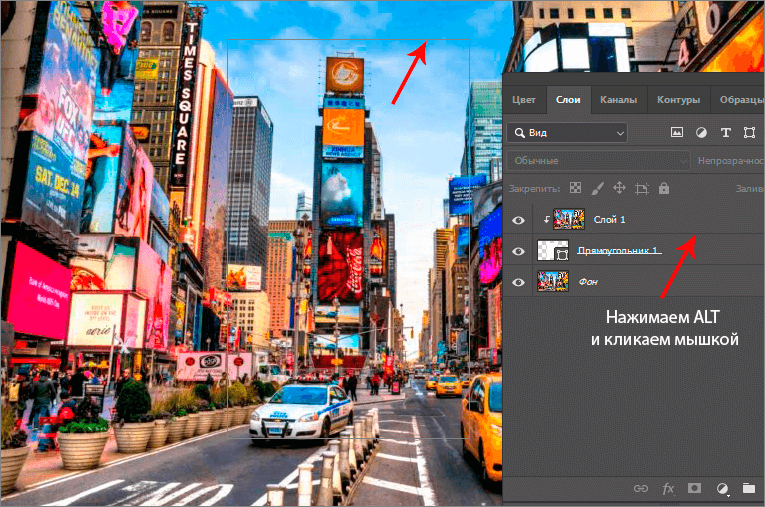Switch to the Каналы tab

pyautogui.click(x=619, y=100)
